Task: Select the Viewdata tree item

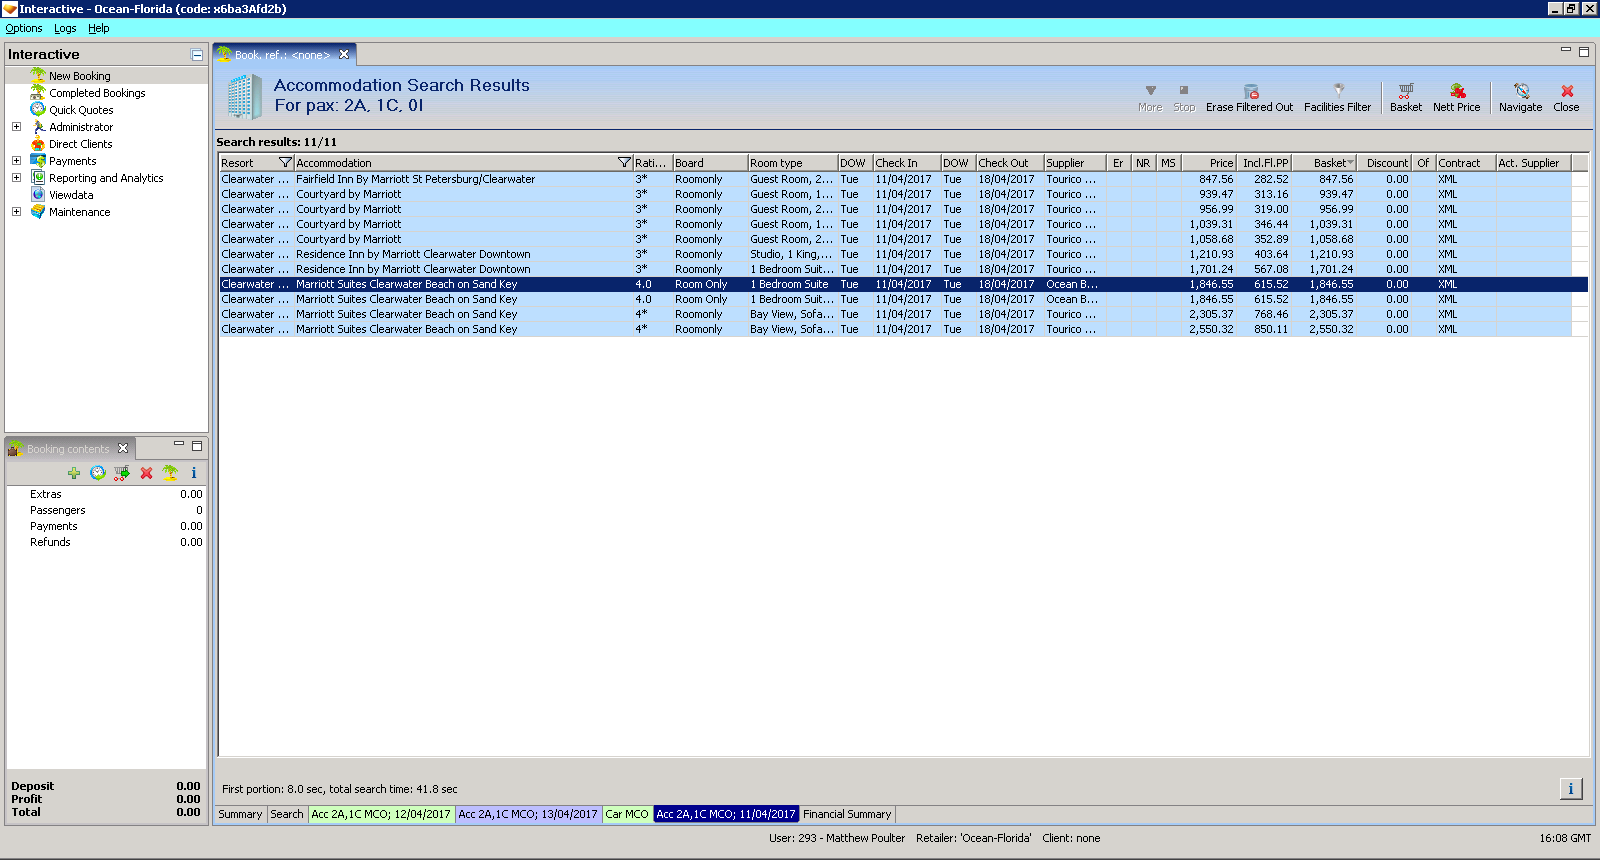Action: 71,195
